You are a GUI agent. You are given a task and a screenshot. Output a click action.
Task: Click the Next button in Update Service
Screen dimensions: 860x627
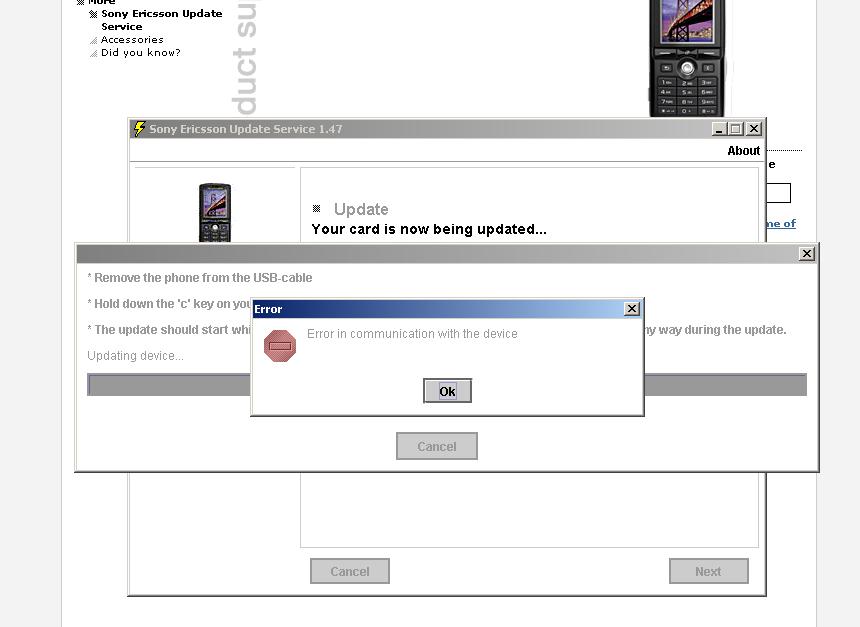(x=709, y=571)
